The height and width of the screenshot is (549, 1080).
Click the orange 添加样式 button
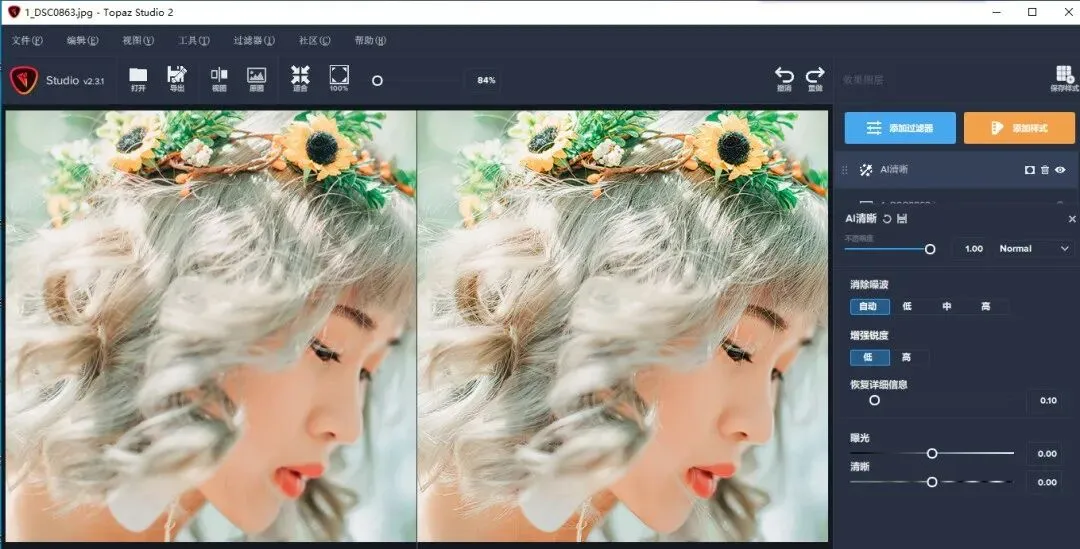point(1019,128)
